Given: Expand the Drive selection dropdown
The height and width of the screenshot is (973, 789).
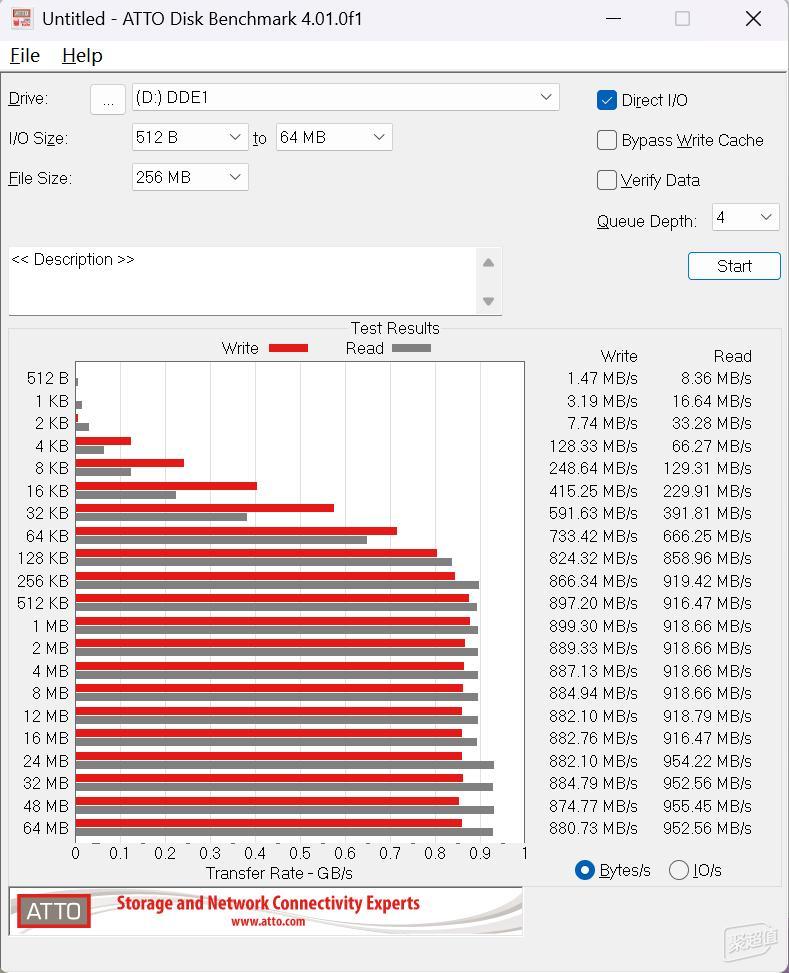Looking at the screenshot, I should click(x=346, y=97).
